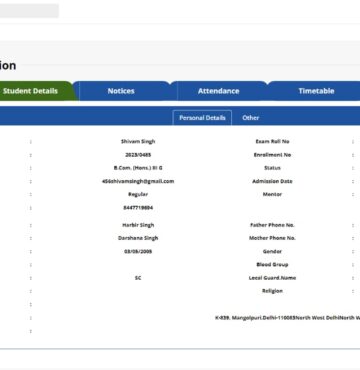The image size is (360, 370).
Task: Click course B.Com. (Hons.) III G
Action: [138, 168]
